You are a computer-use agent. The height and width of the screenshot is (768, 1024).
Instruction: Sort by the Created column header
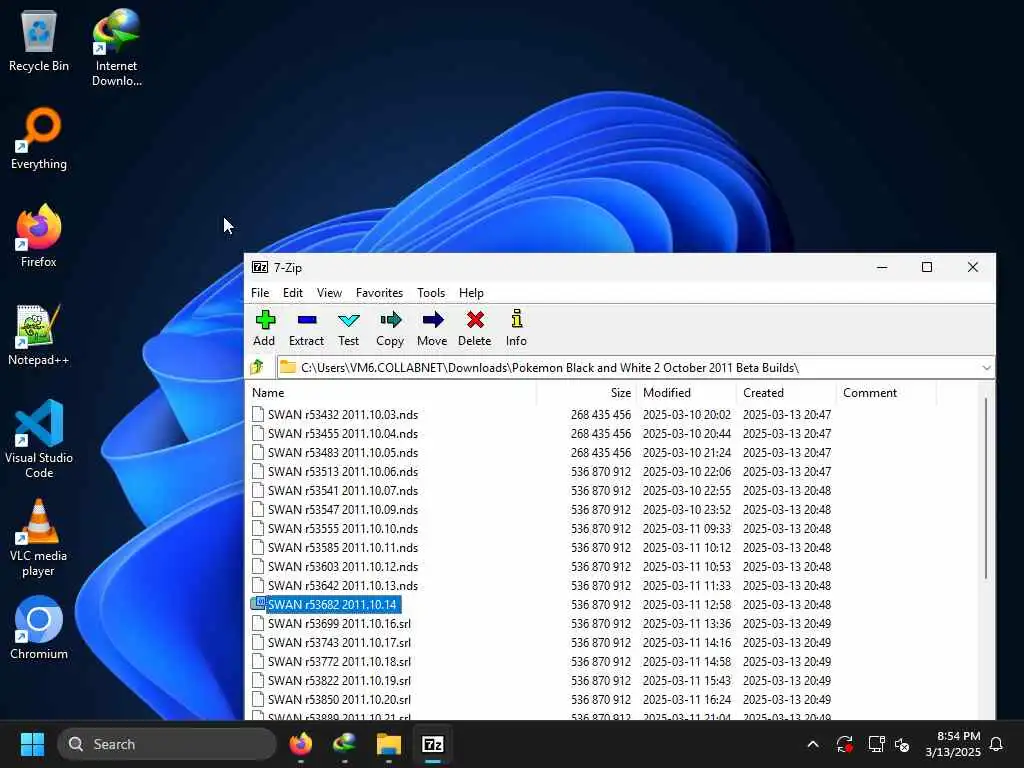coord(786,392)
